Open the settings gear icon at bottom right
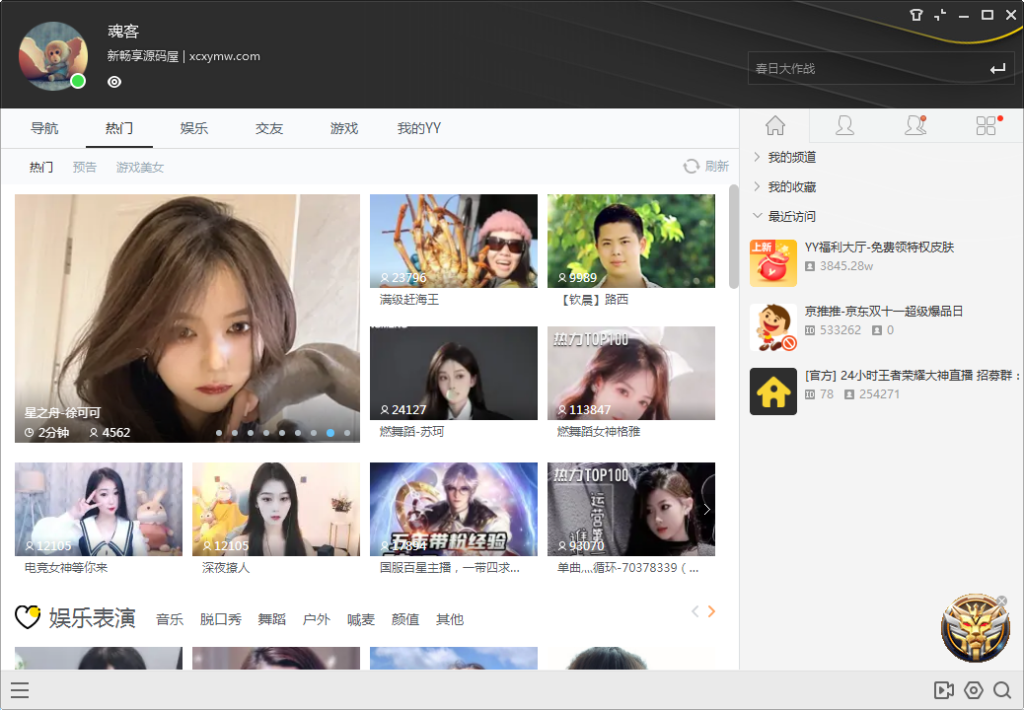This screenshot has height=710, width=1024. (972, 690)
